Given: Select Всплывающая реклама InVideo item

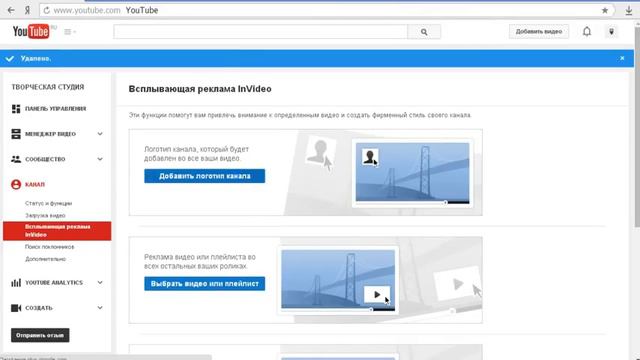Looking at the screenshot, I should click(x=57, y=231).
